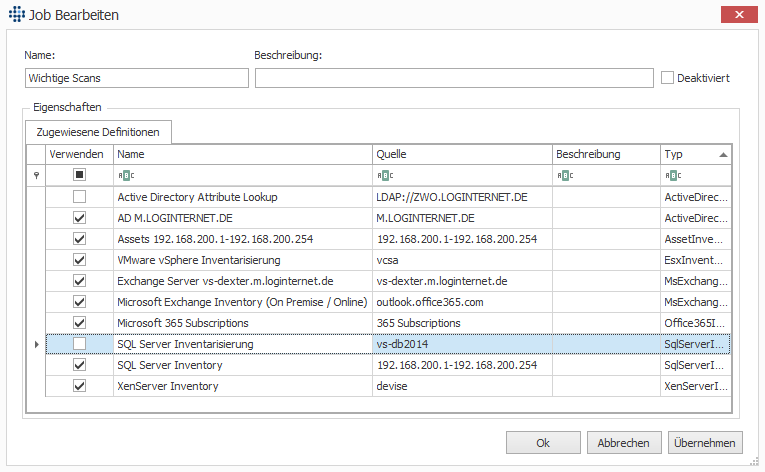Open the Beschreibung column filter ABC icon
The width and height of the screenshot is (765, 472).
(565, 175)
